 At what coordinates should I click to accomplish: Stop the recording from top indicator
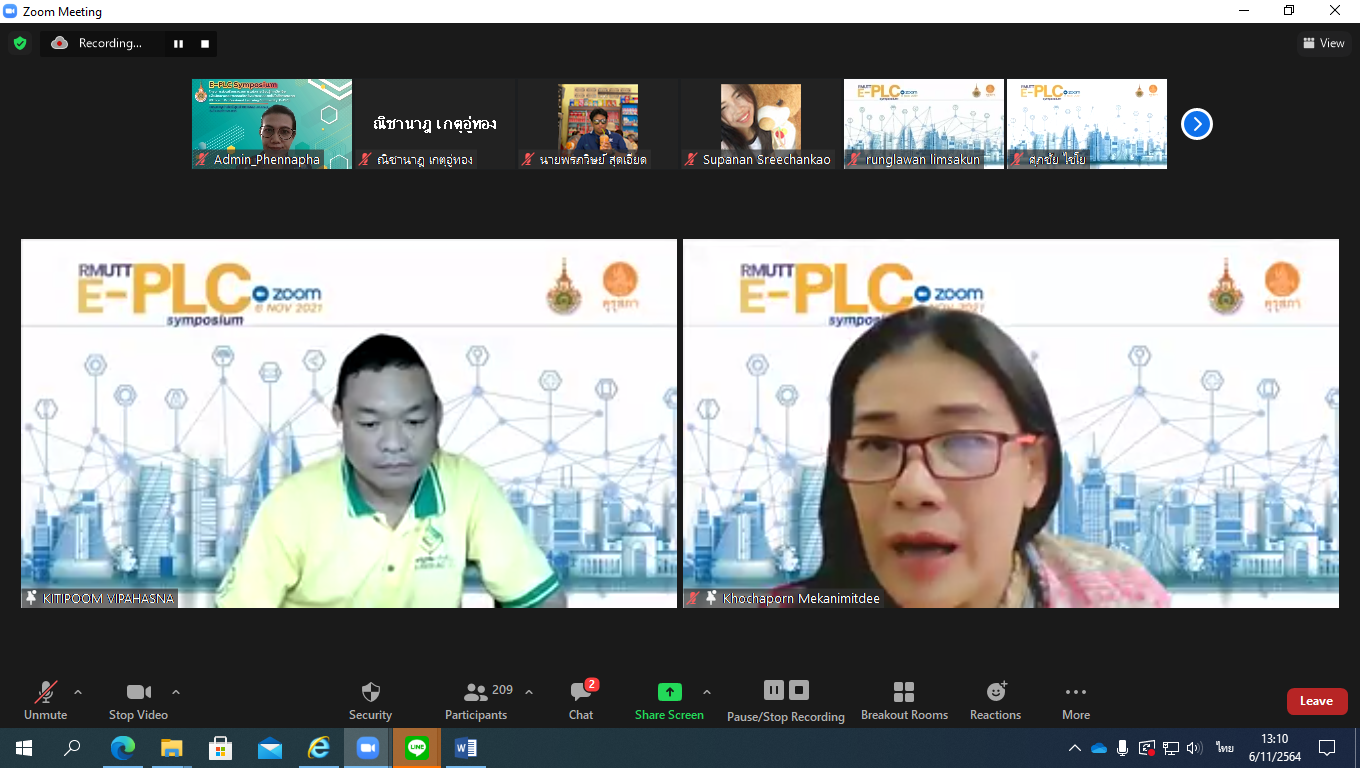[x=205, y=43]
